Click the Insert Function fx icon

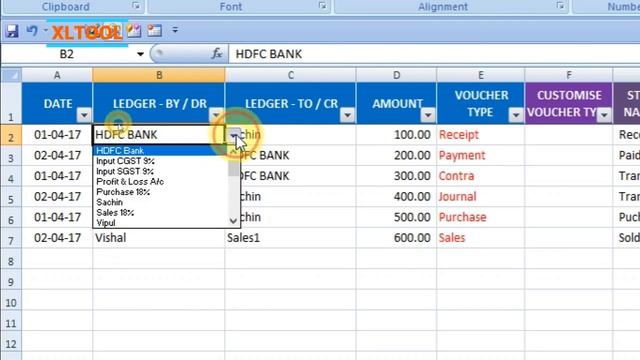(216, 53)
